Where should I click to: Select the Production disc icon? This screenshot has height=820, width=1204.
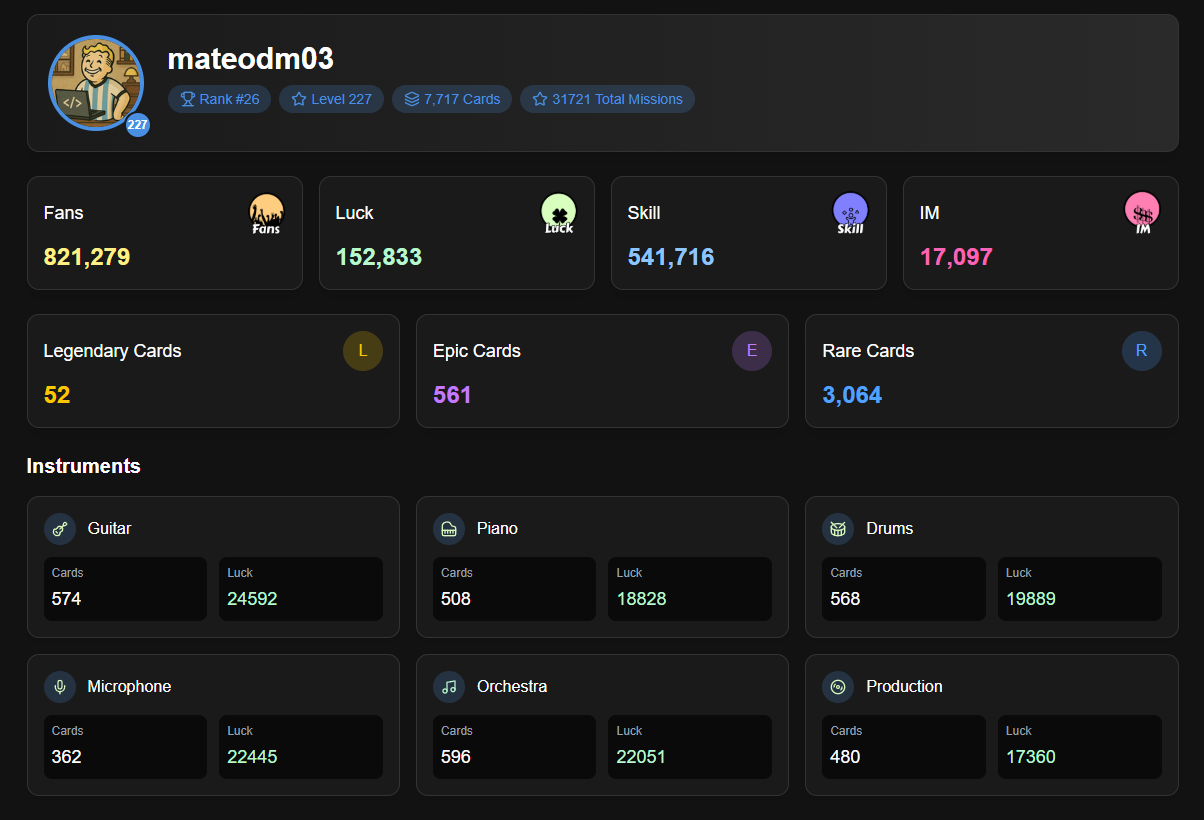[838, 687]
